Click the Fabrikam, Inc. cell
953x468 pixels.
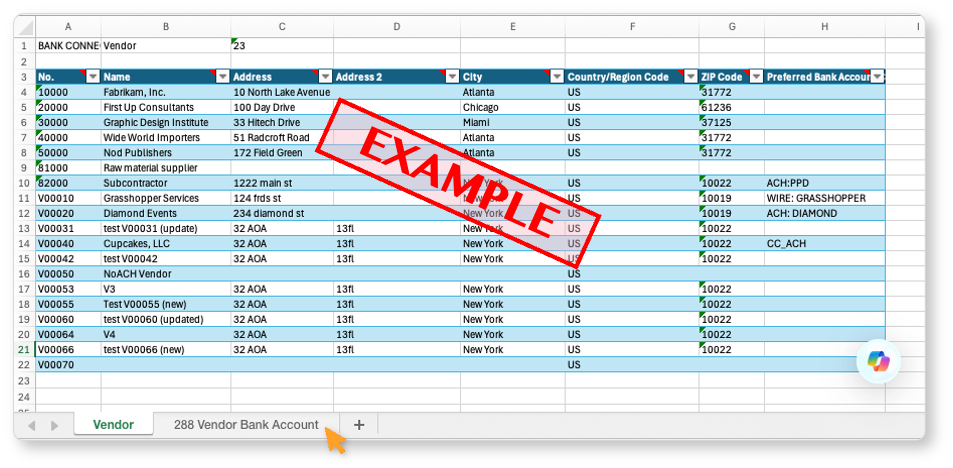tap(166, 92)
